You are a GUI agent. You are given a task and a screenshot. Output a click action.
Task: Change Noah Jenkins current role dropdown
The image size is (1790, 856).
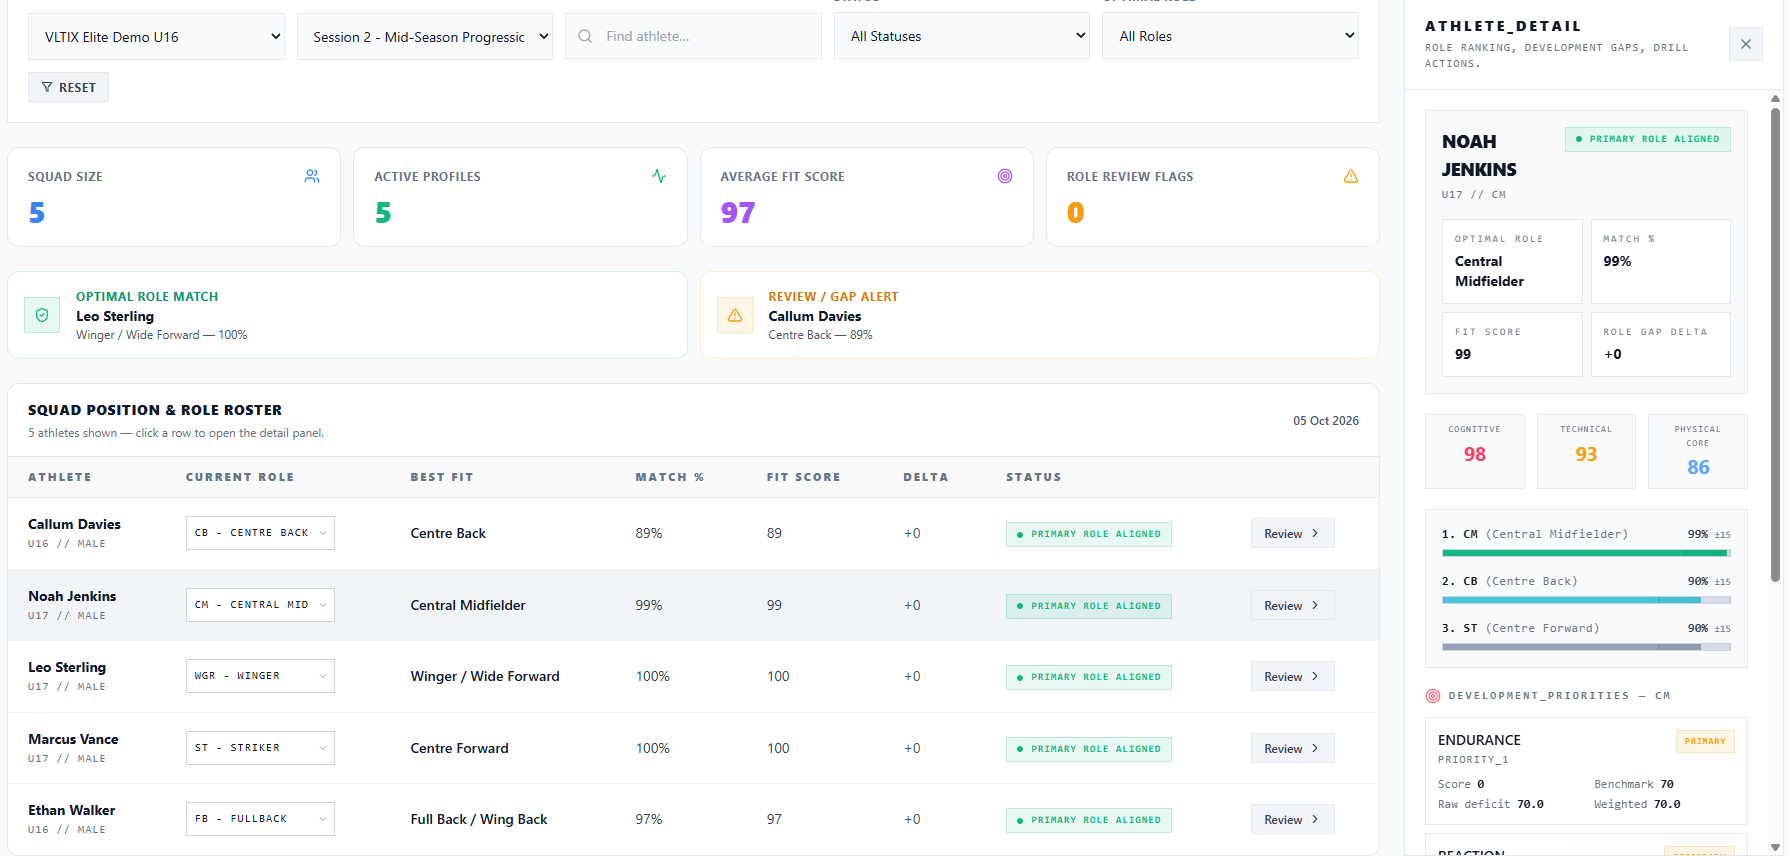click(260, 605)
